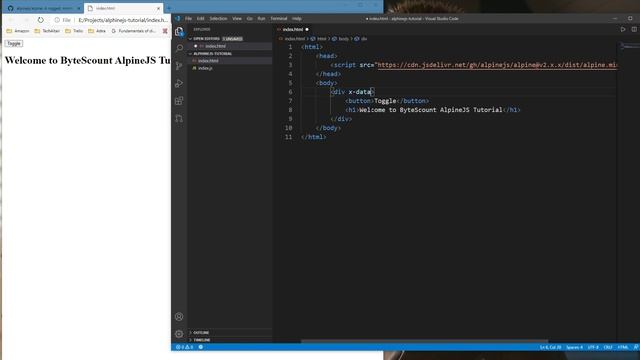Click the last activity bar icon below Extensions

[179, 118]
